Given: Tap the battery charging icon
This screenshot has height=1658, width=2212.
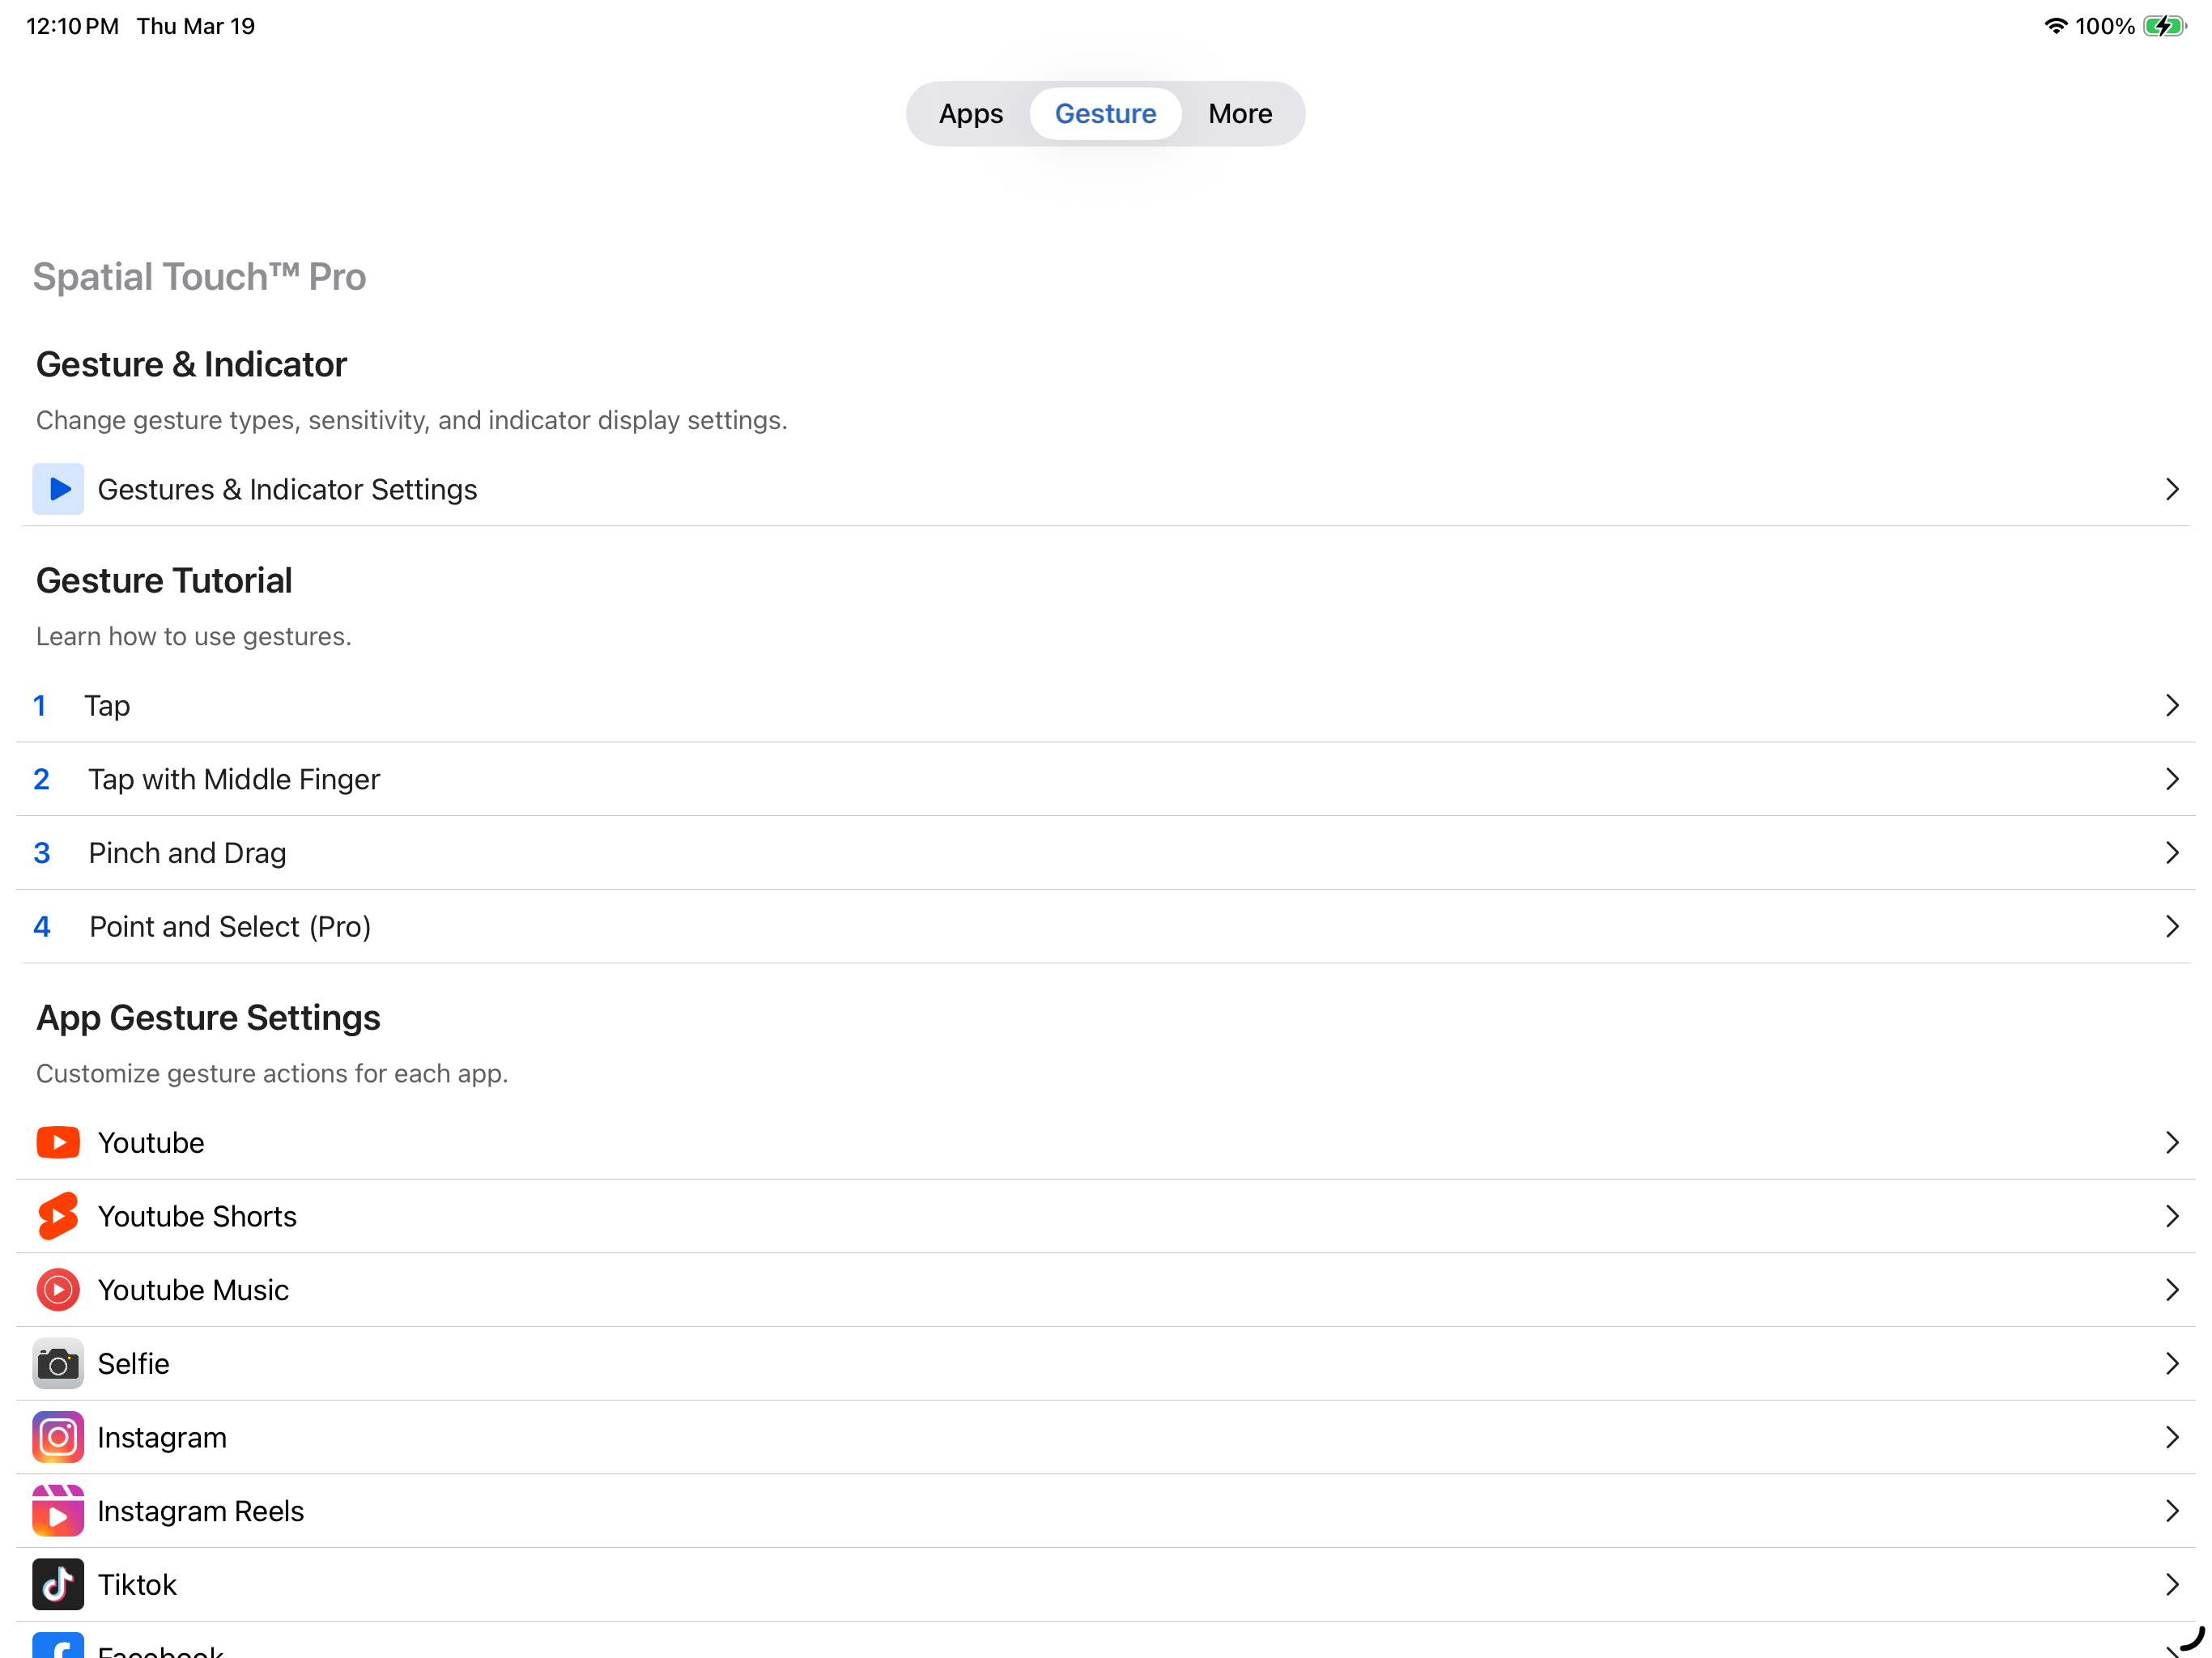Looking at the screenshot, I should point(2164,26).
